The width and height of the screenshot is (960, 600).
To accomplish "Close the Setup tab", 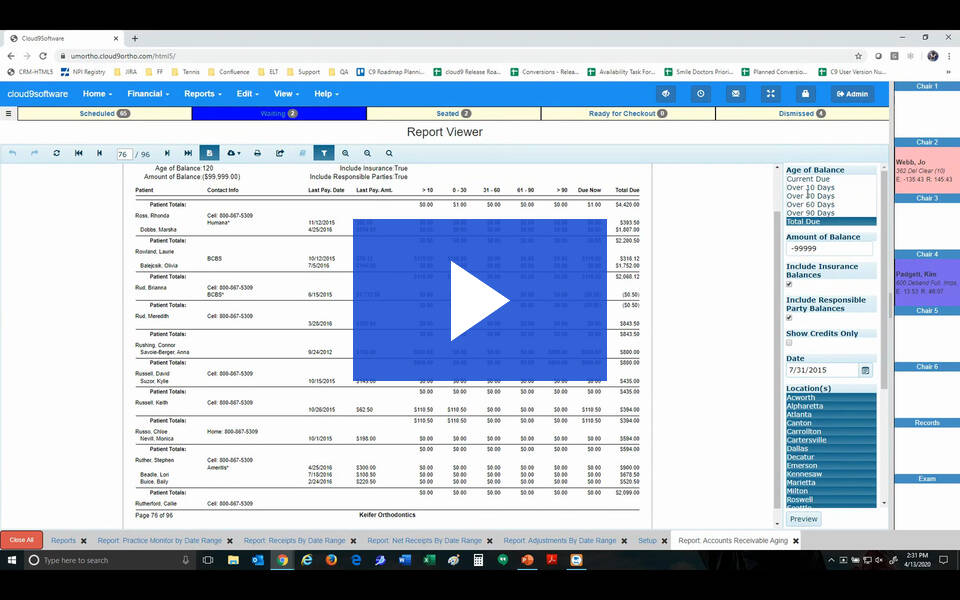I will 664,541.
